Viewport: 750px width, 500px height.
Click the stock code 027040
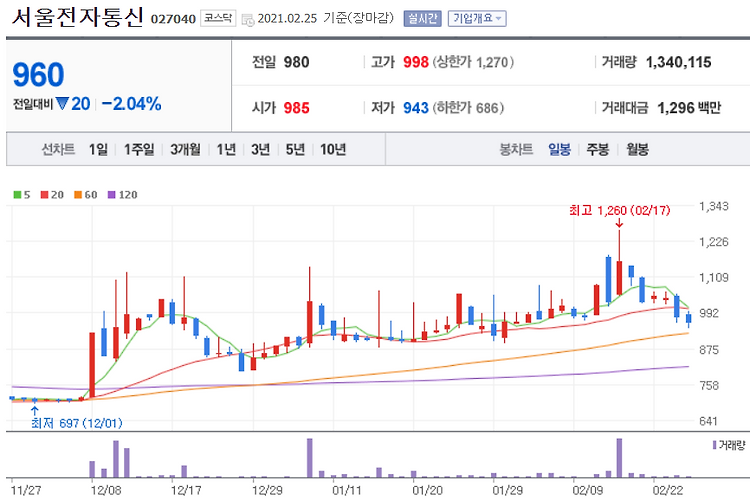click(x=173, y=19)
